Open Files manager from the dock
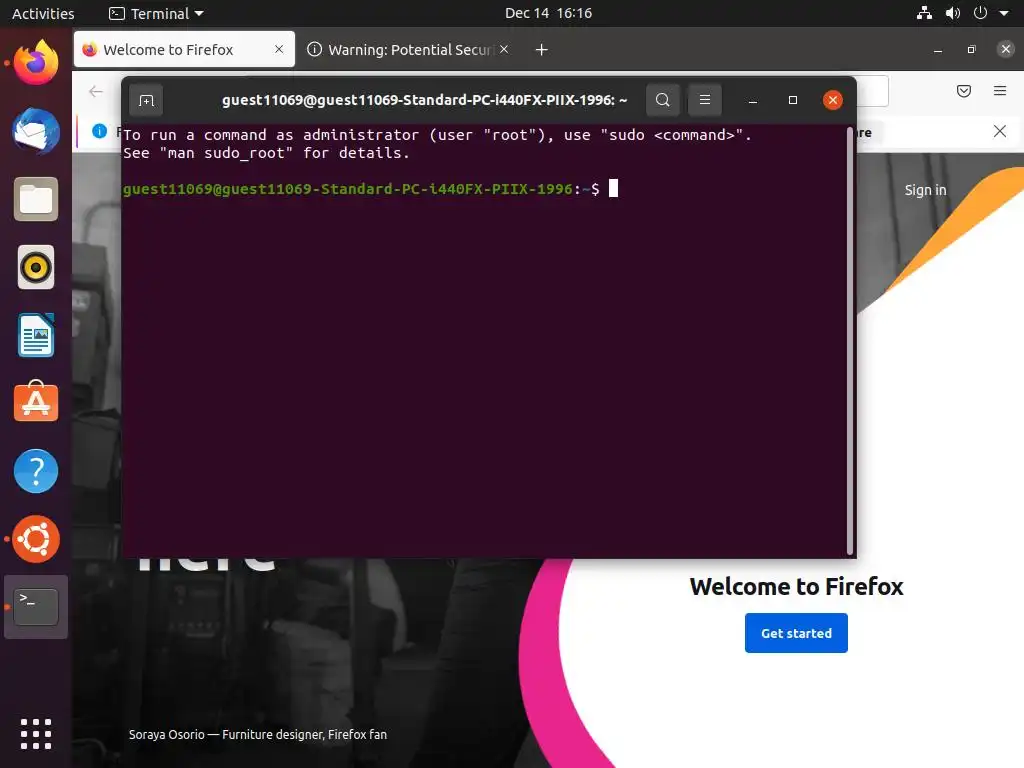The height and width of the screenshot is (768, 1024). (36, 199)
